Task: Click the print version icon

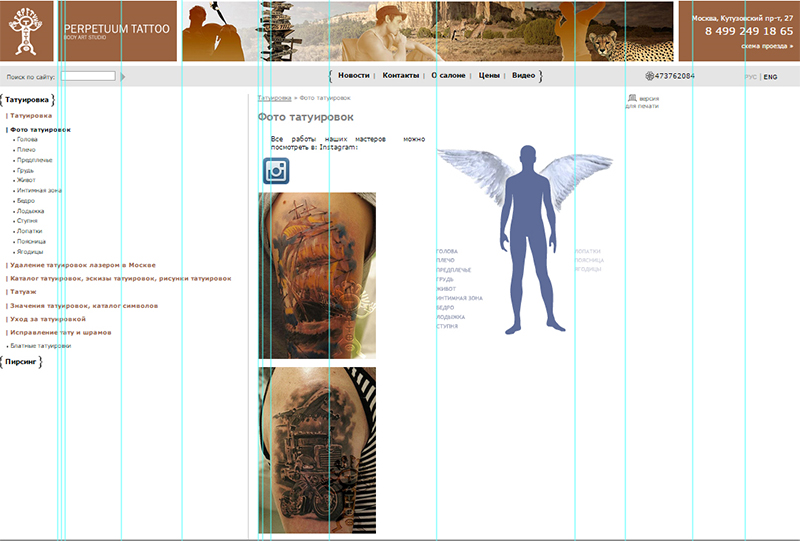Action: [632, 99]
